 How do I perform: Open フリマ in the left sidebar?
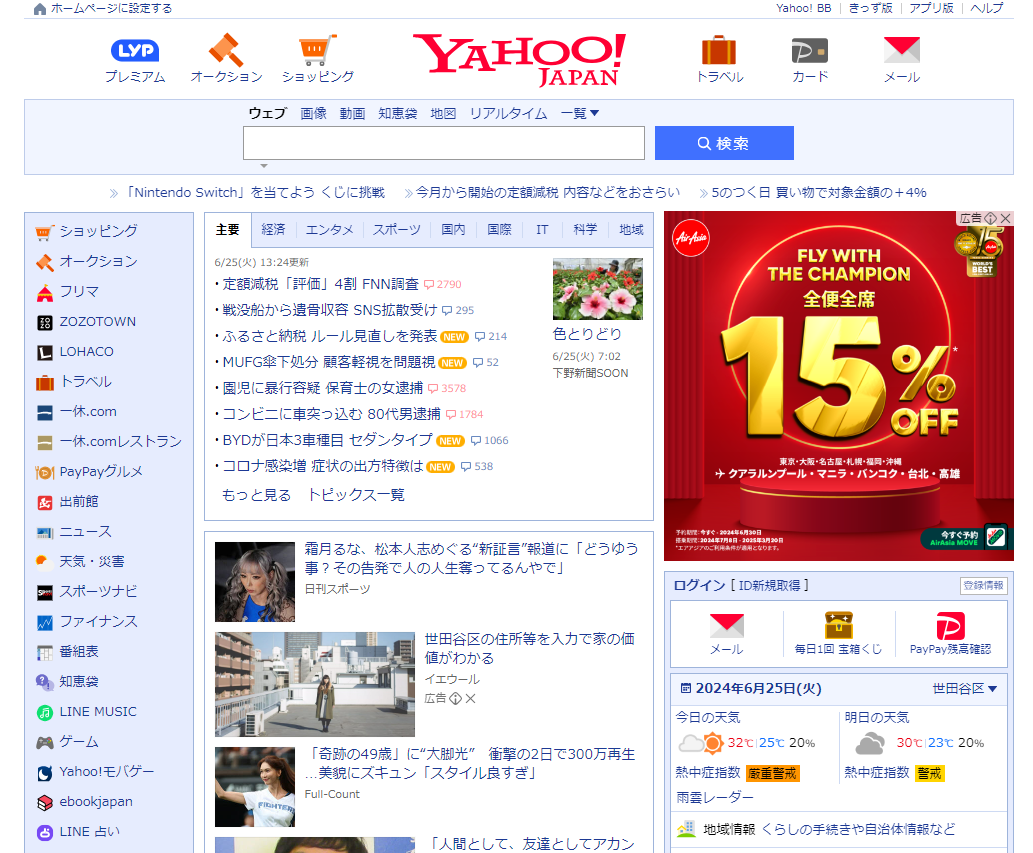pyautogui.click(x=79, y=291)
